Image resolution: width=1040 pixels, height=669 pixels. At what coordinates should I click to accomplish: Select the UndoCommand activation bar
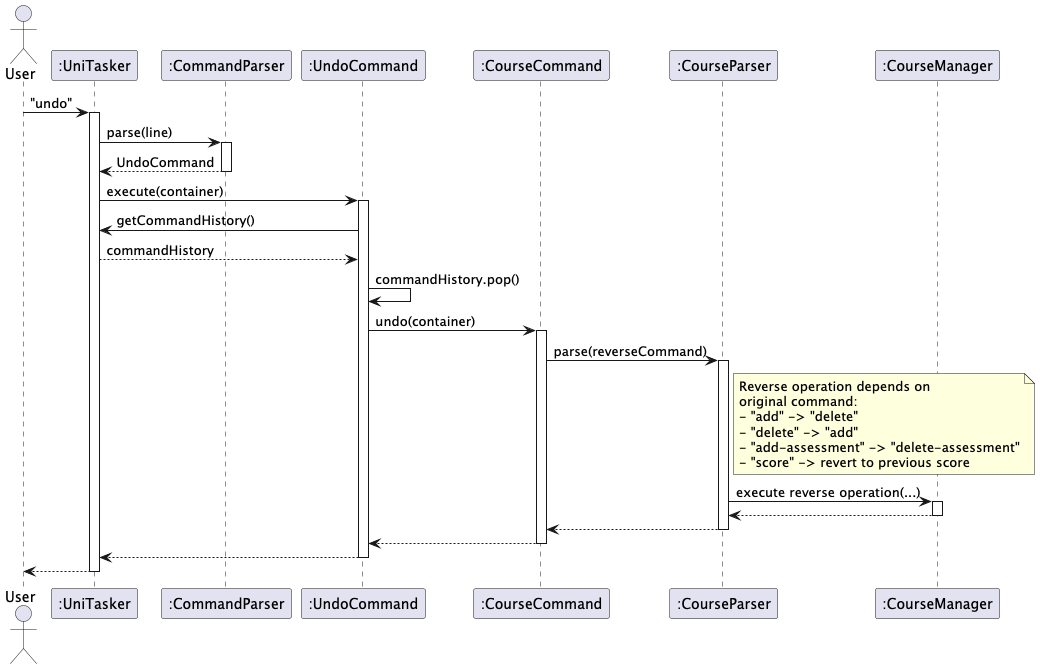coord(363,375)
